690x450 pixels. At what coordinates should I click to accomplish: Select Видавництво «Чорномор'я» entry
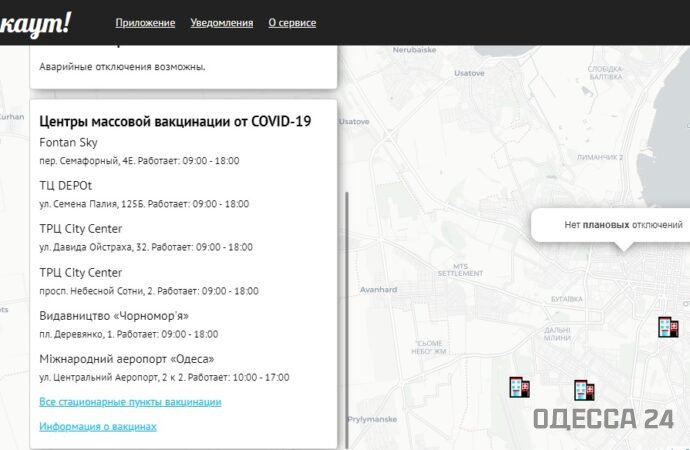click(x=112, y=315)
